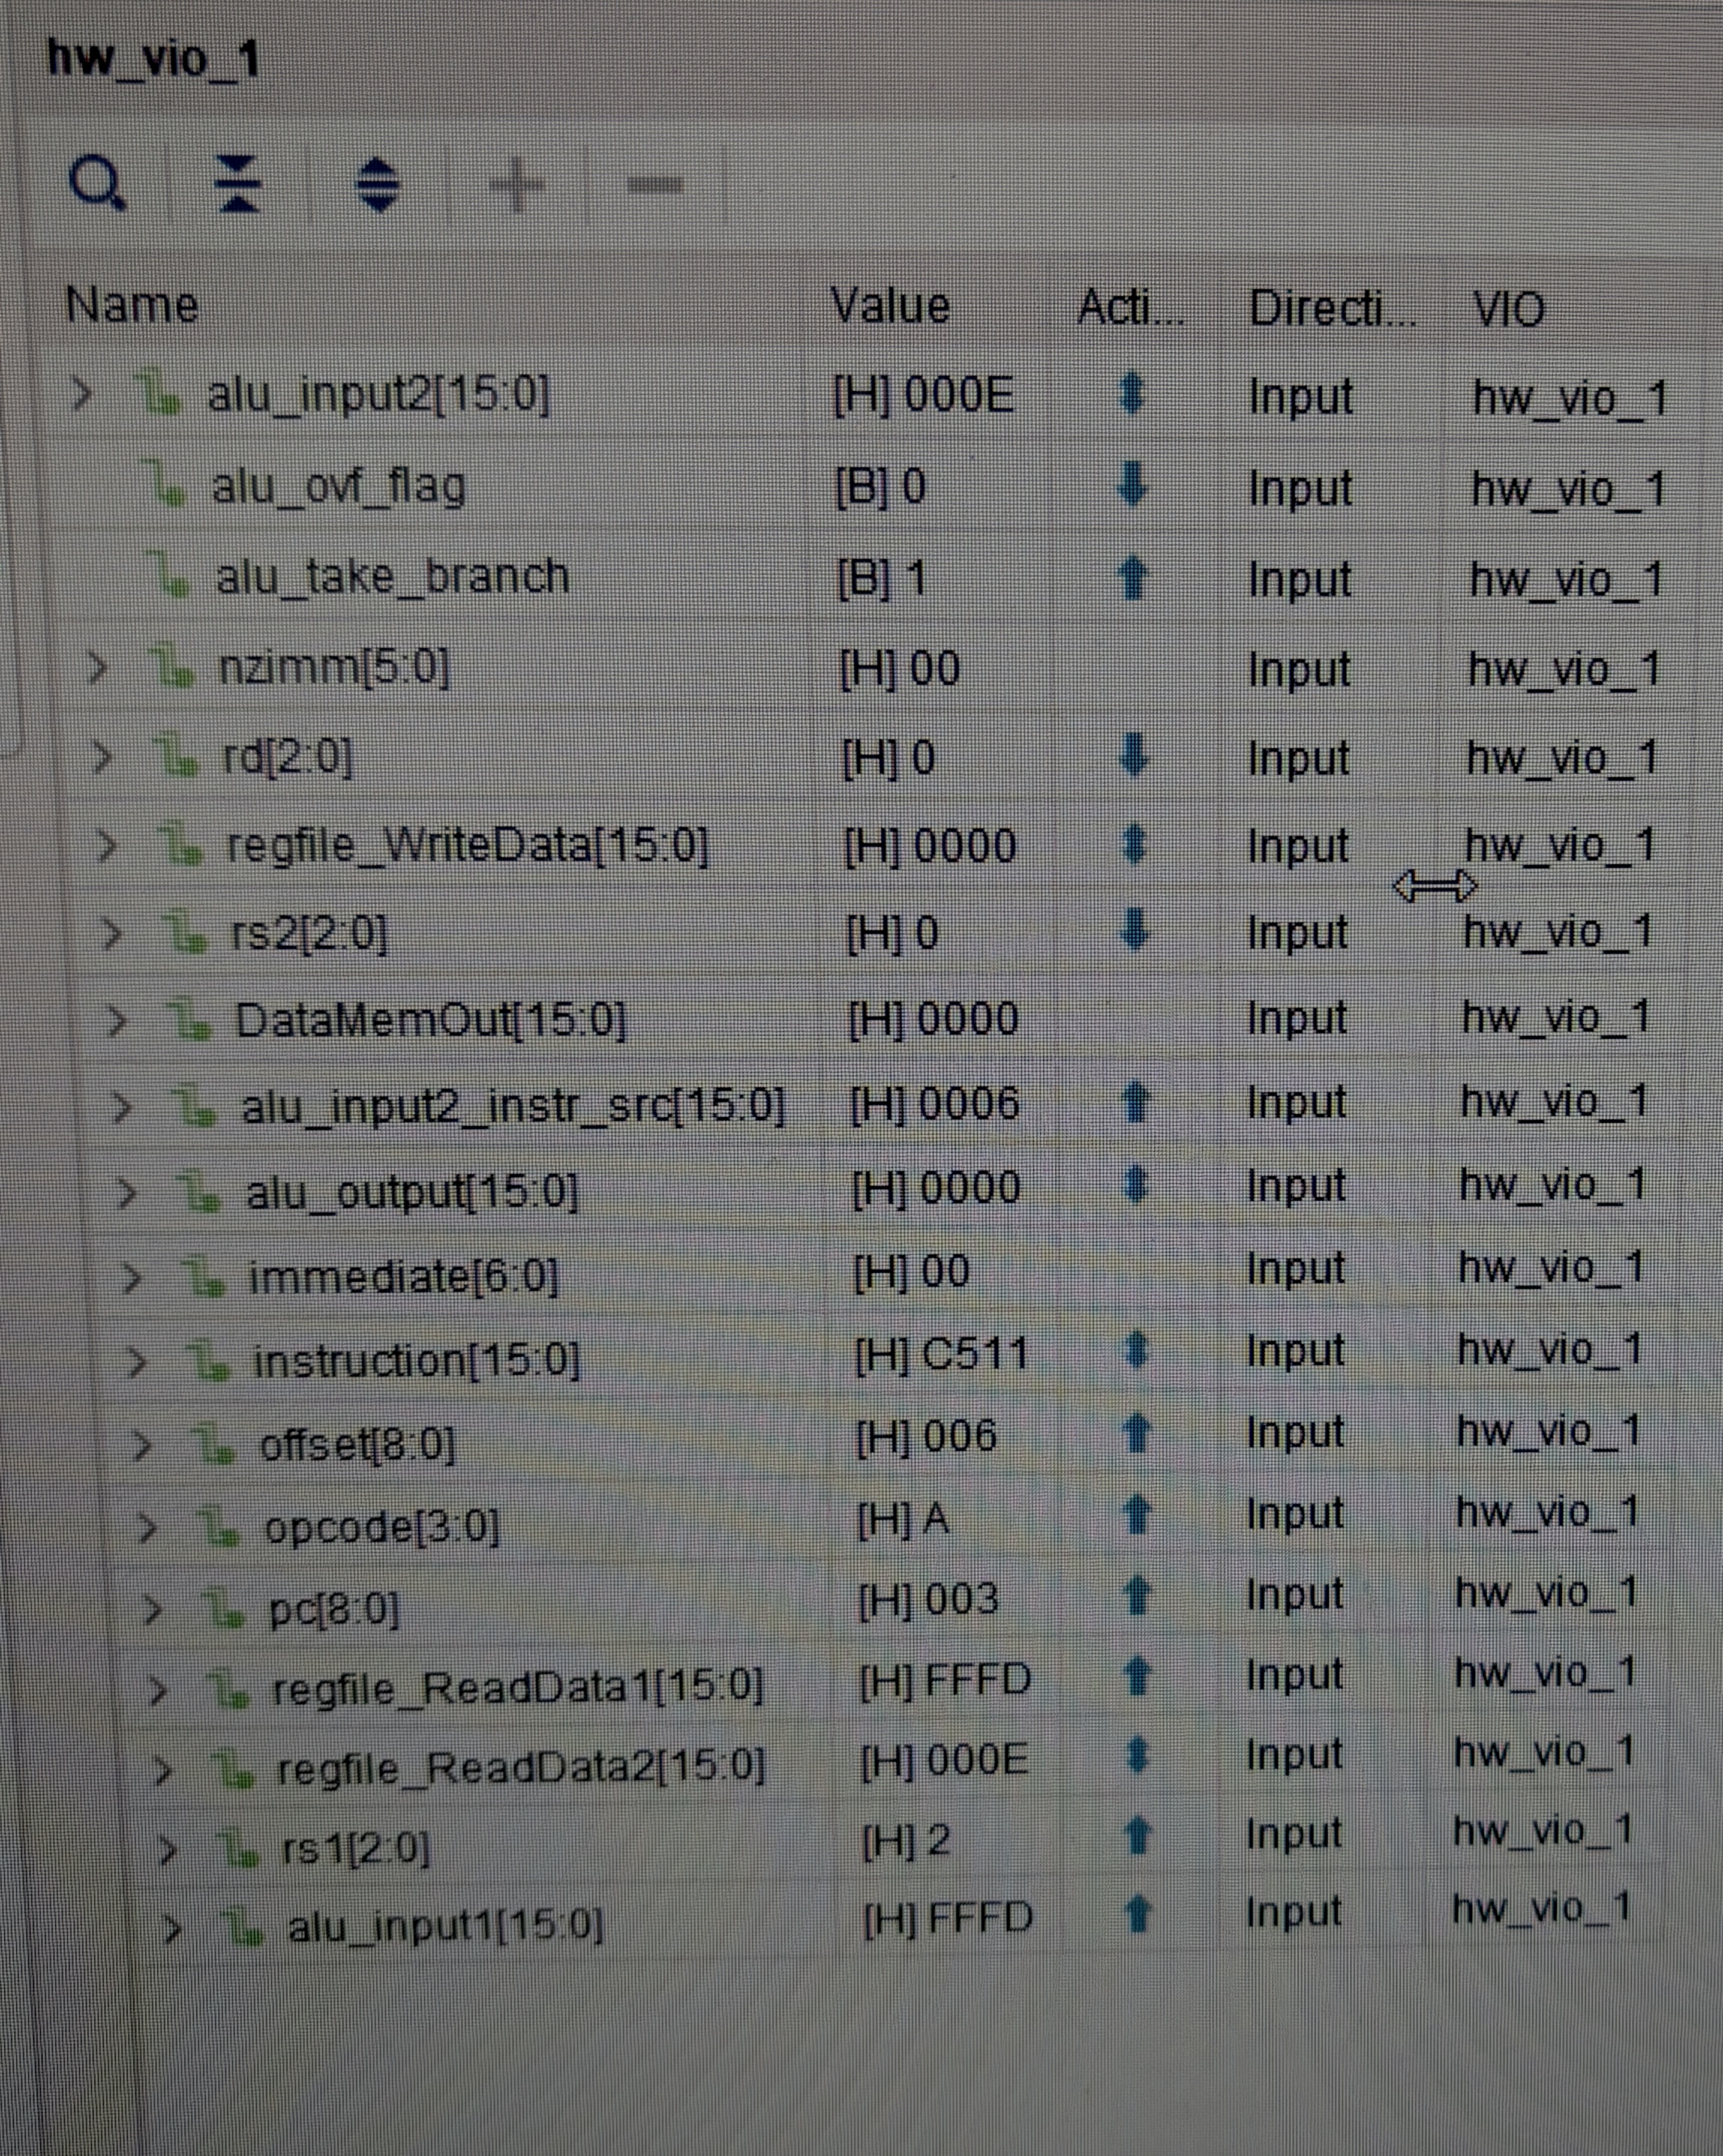The height and width of the screenshot is (2156, 1723).
Task: Click value cell of offset[8:0]
Action: coord(926,1437)
